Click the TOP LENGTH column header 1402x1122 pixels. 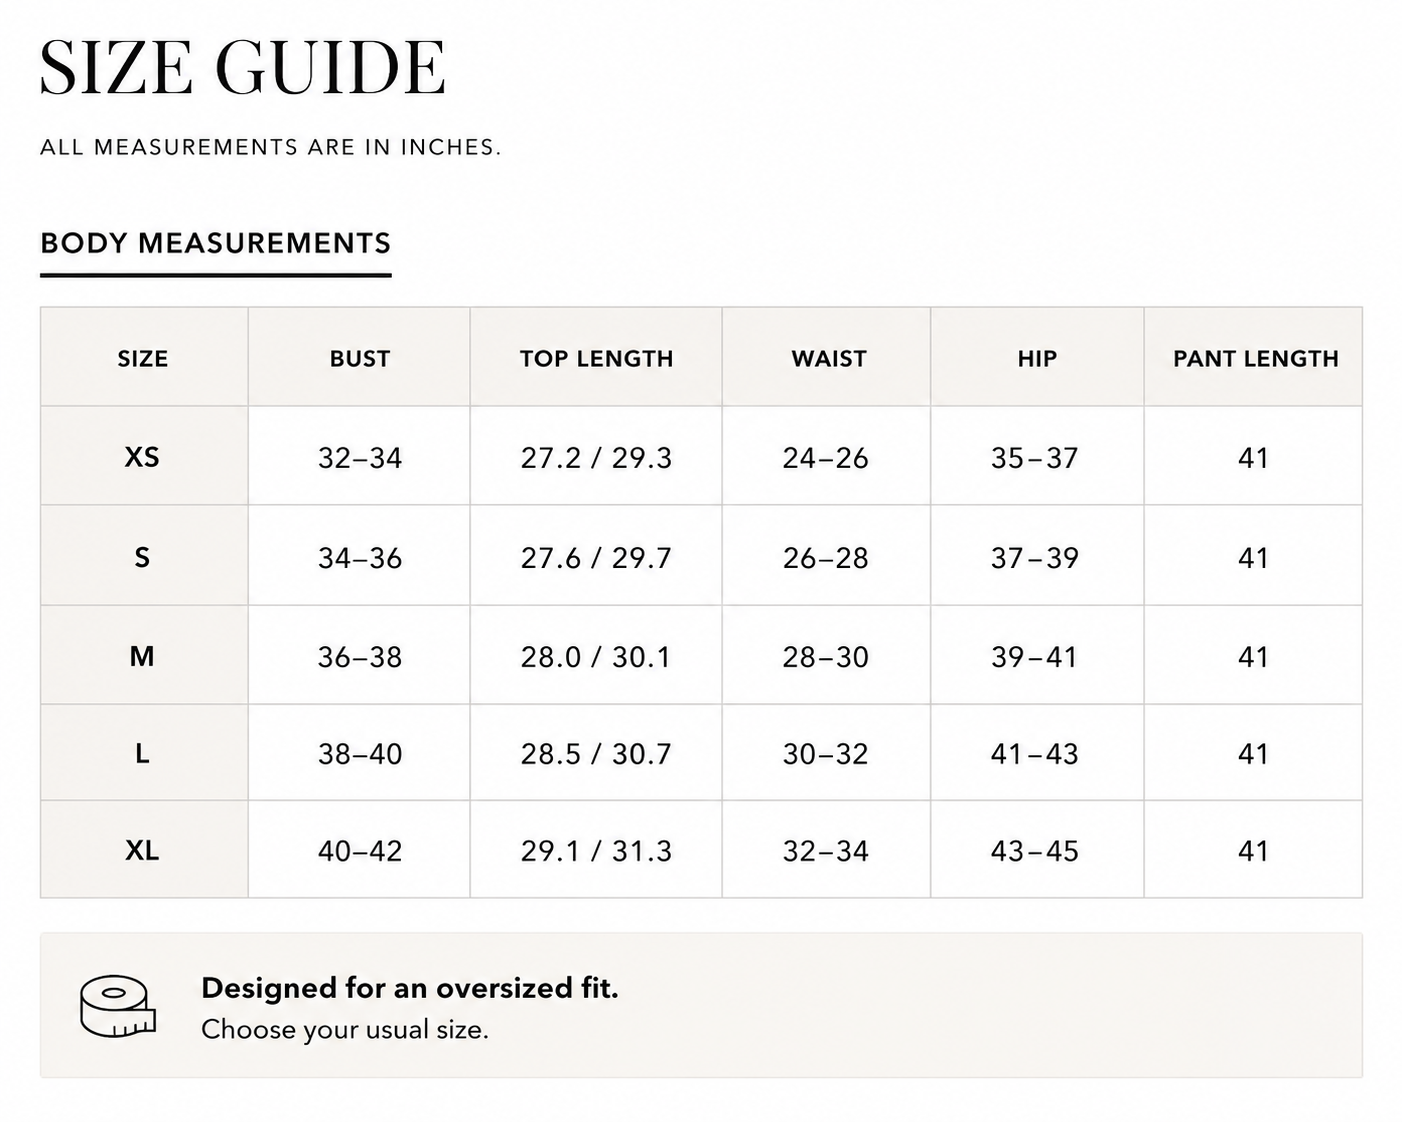(x=596, y=359)
